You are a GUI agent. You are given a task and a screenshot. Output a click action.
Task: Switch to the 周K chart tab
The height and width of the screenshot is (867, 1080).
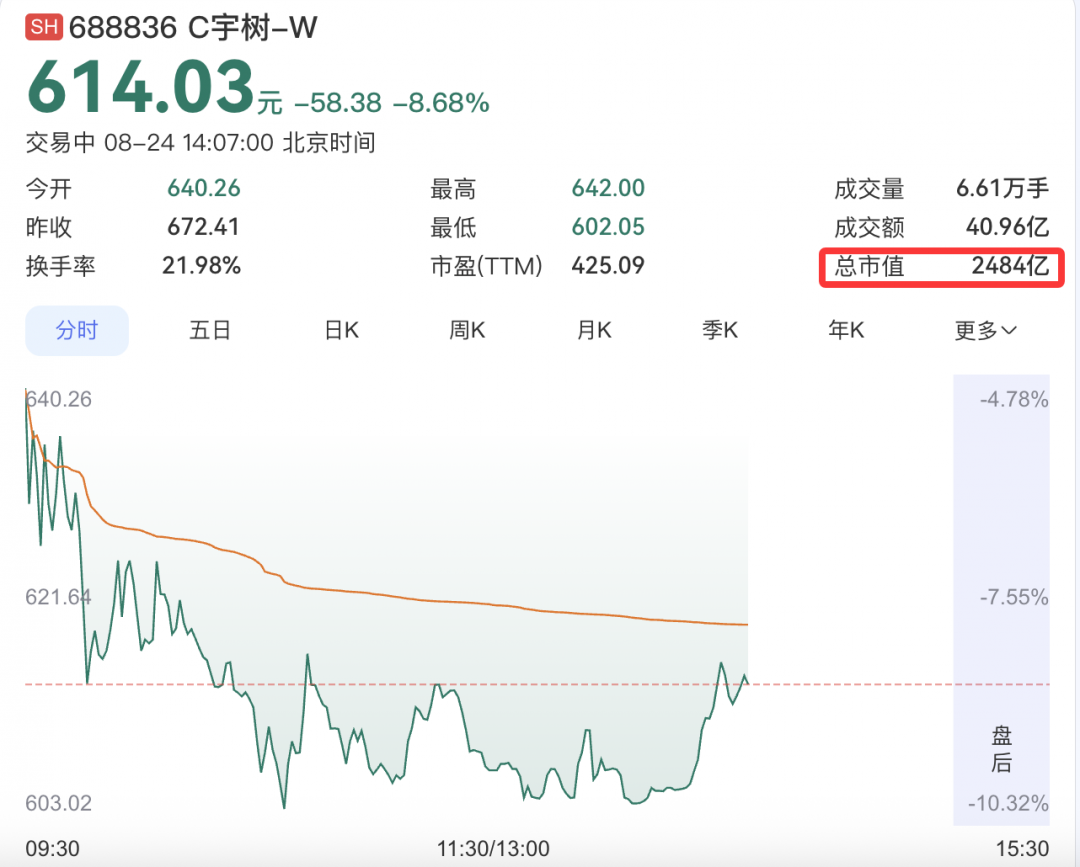click(467, 331)
